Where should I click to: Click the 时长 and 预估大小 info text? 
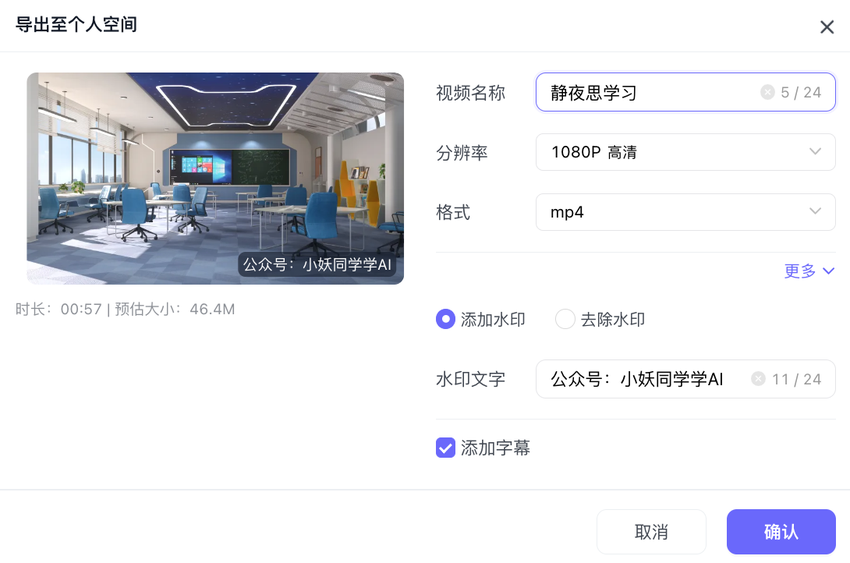click(125, 309)
